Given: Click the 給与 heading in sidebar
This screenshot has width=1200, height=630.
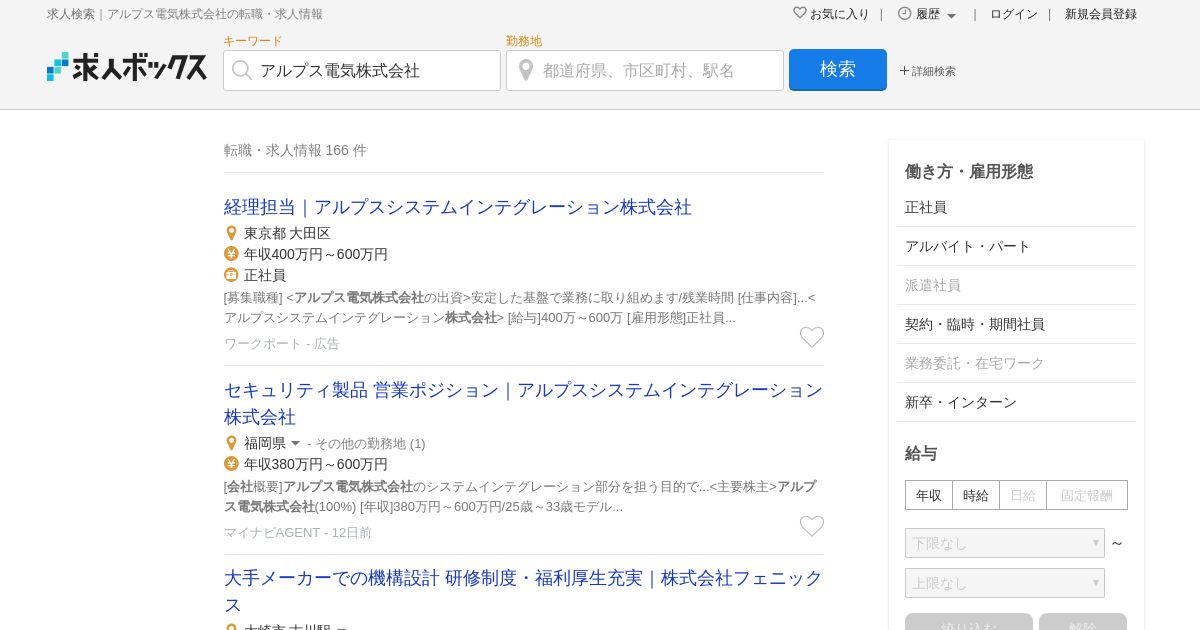Looking at the screenshot, I should (921, 453).
